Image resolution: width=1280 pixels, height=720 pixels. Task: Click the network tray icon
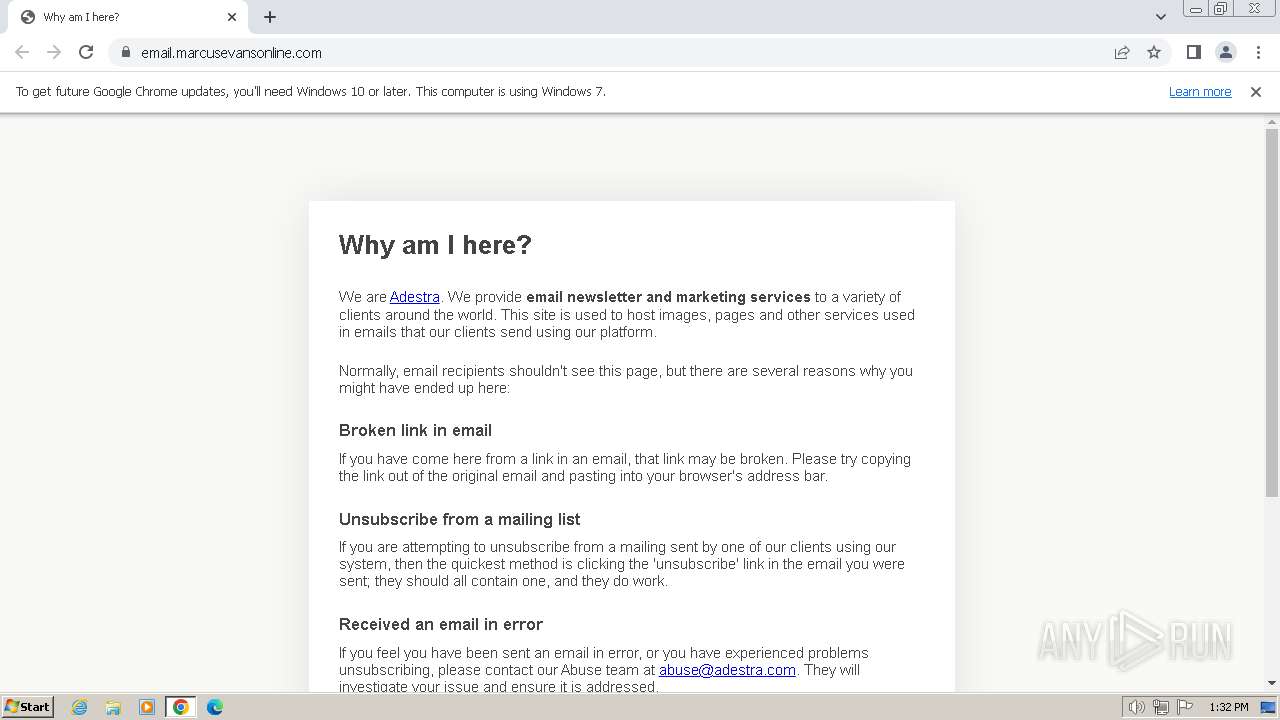tap(1161, 707)
